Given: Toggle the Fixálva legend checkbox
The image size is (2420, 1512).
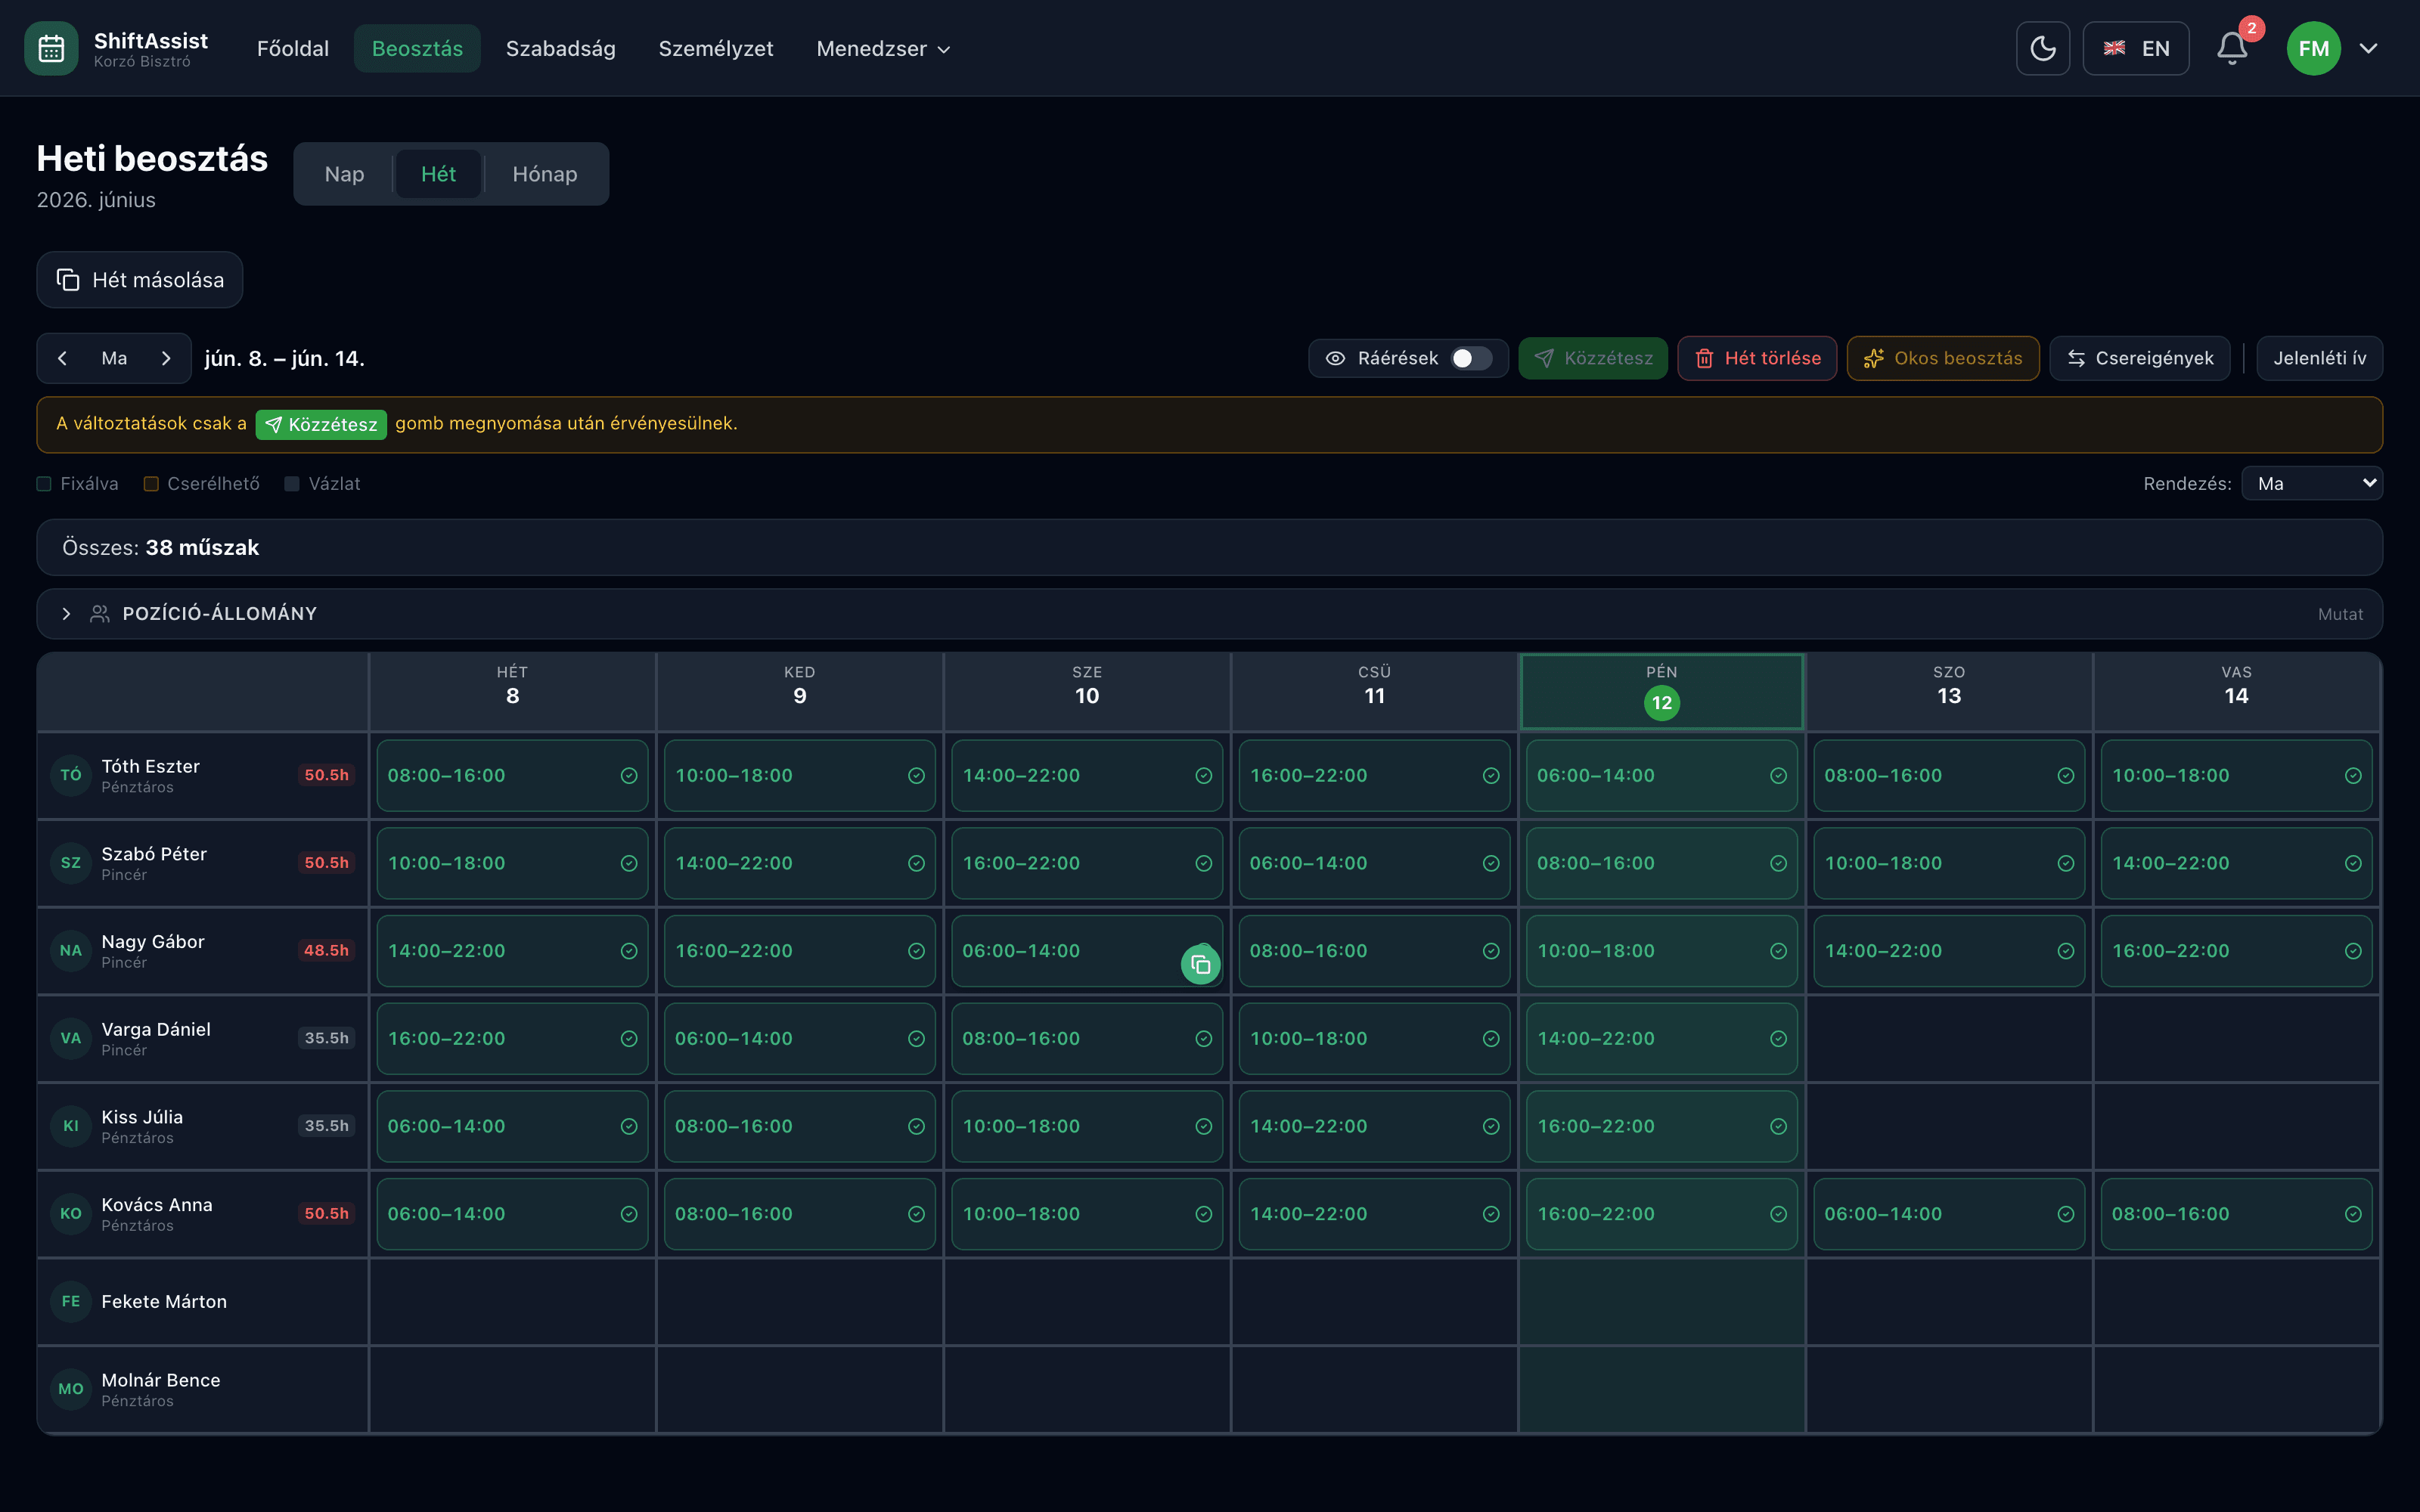Looking at the screenshot, I should (44, 484).
